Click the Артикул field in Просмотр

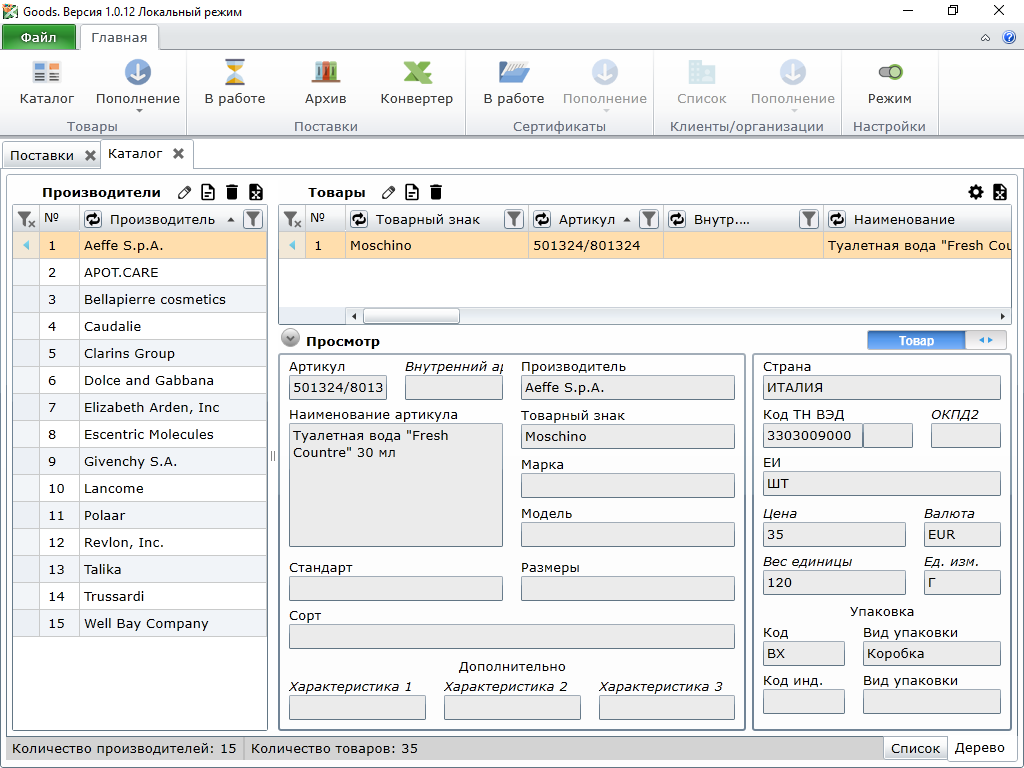[x=338, y=387]
